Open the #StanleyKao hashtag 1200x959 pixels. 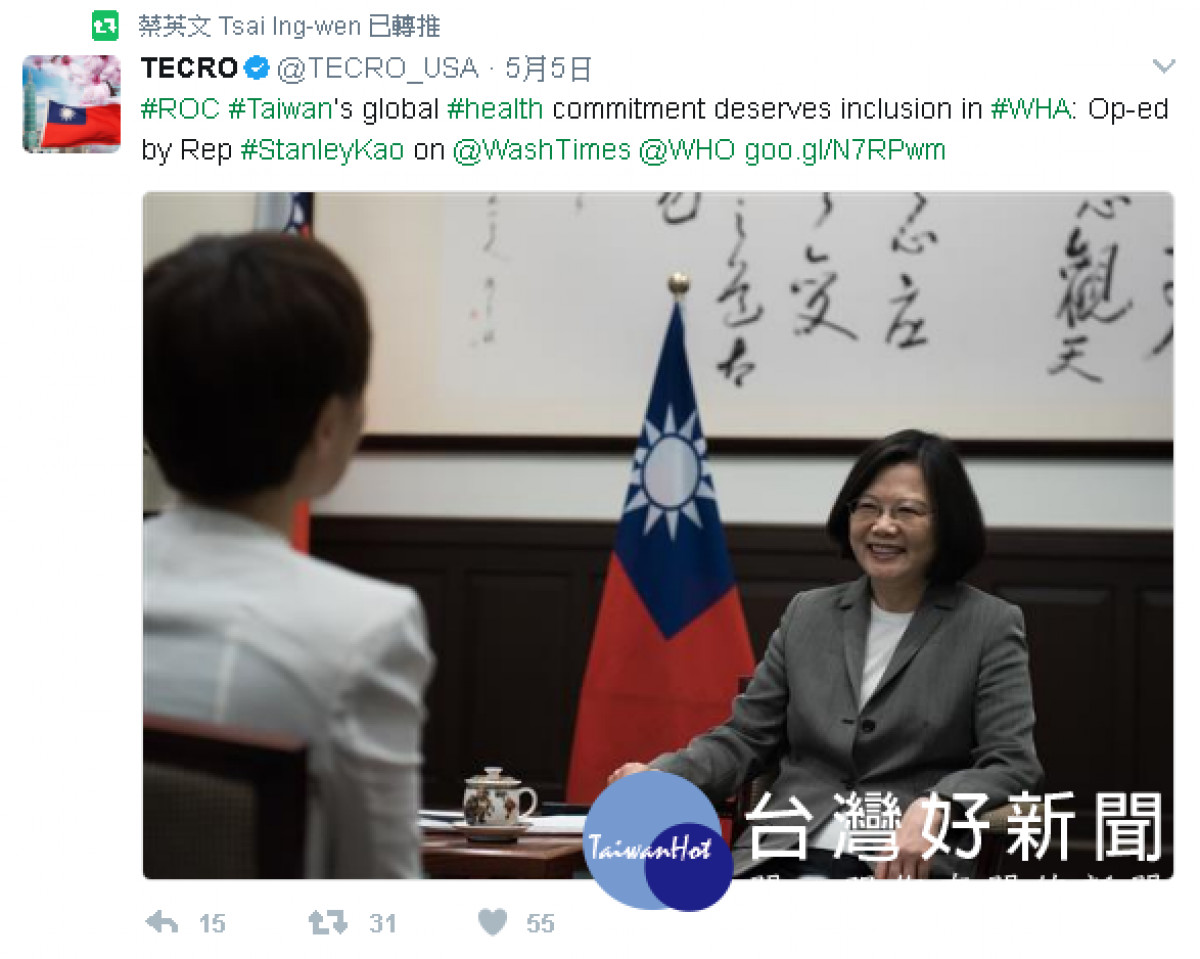click(x=322, y=150)
